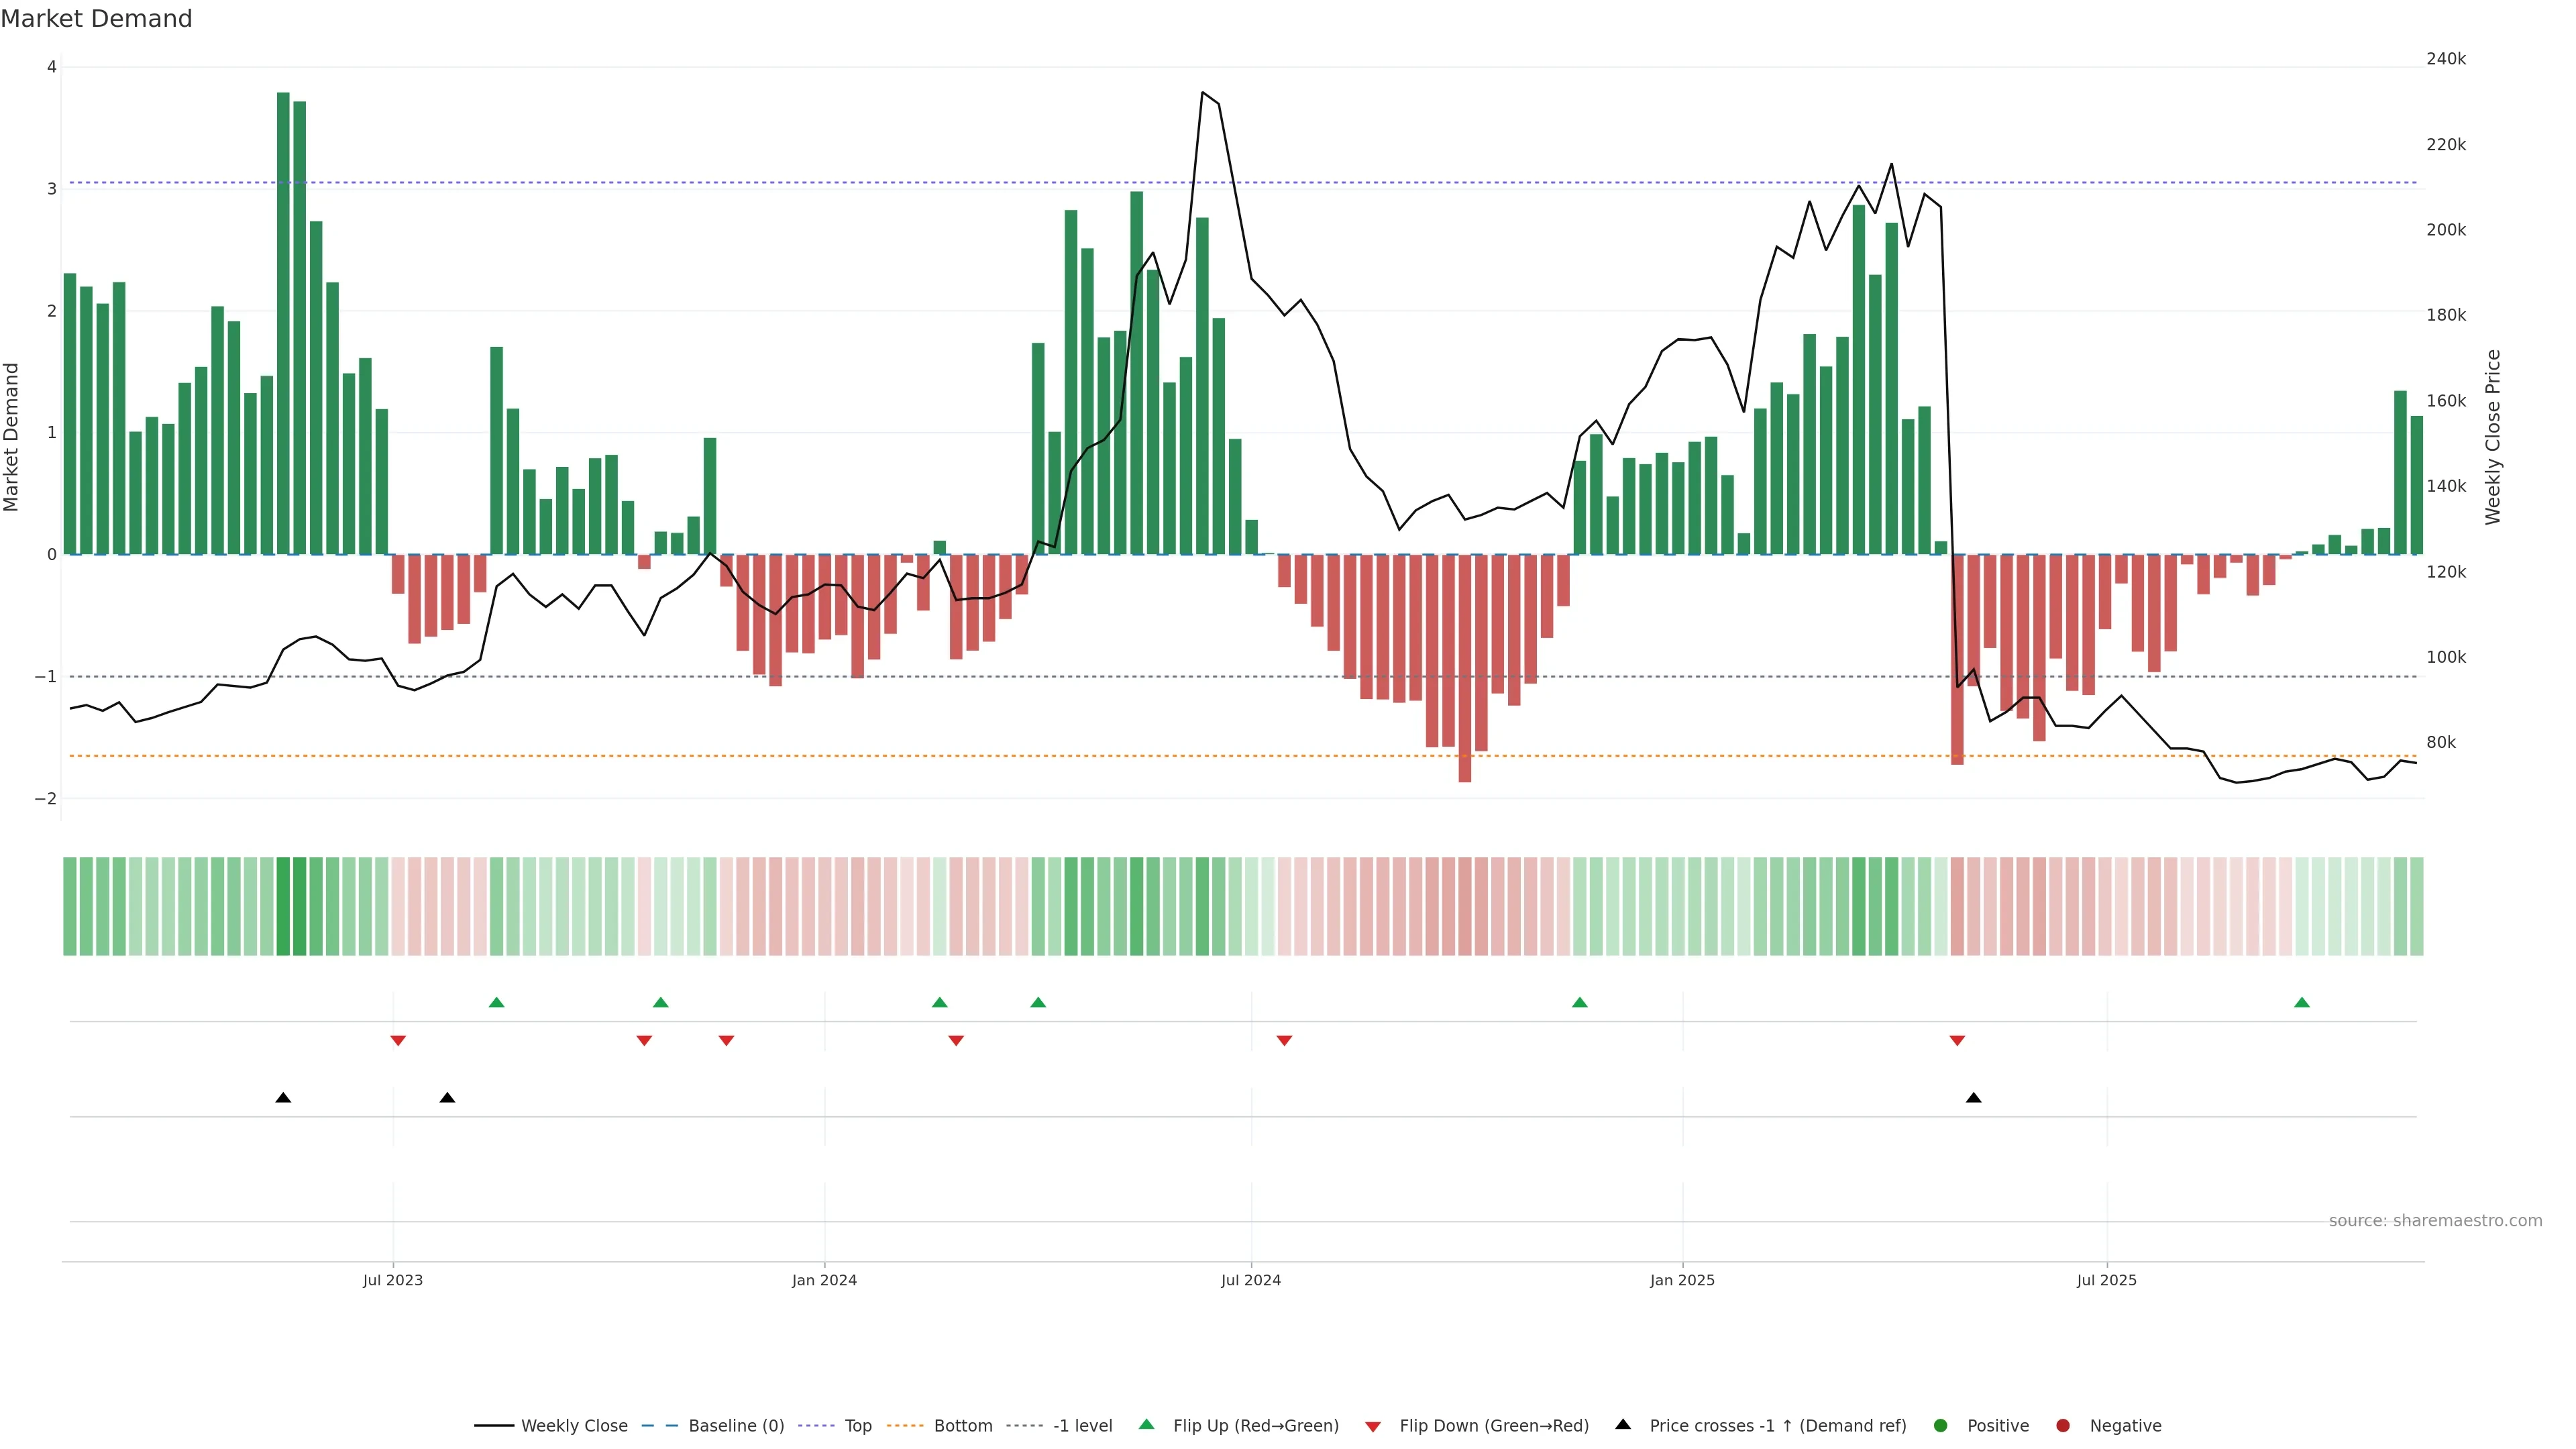Viewport: 2576px width, 1449px height.
Task: Hide the Top threshold legend entry
Action: (857, 1426)
